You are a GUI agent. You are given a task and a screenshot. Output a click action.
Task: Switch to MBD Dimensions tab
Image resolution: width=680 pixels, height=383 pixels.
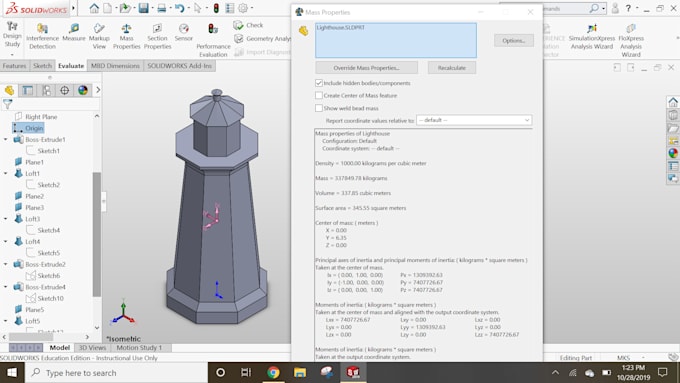[x=115, y=66]
